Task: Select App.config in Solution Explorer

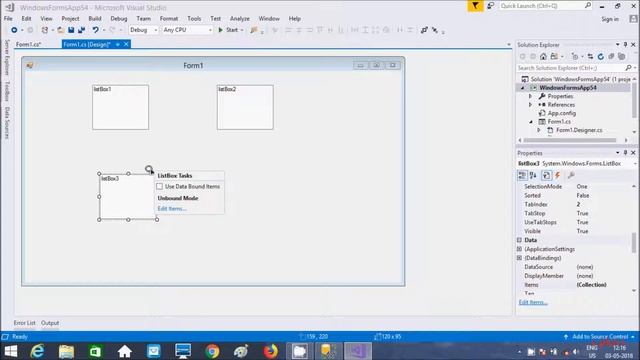Action: click(x=562, y=113)
